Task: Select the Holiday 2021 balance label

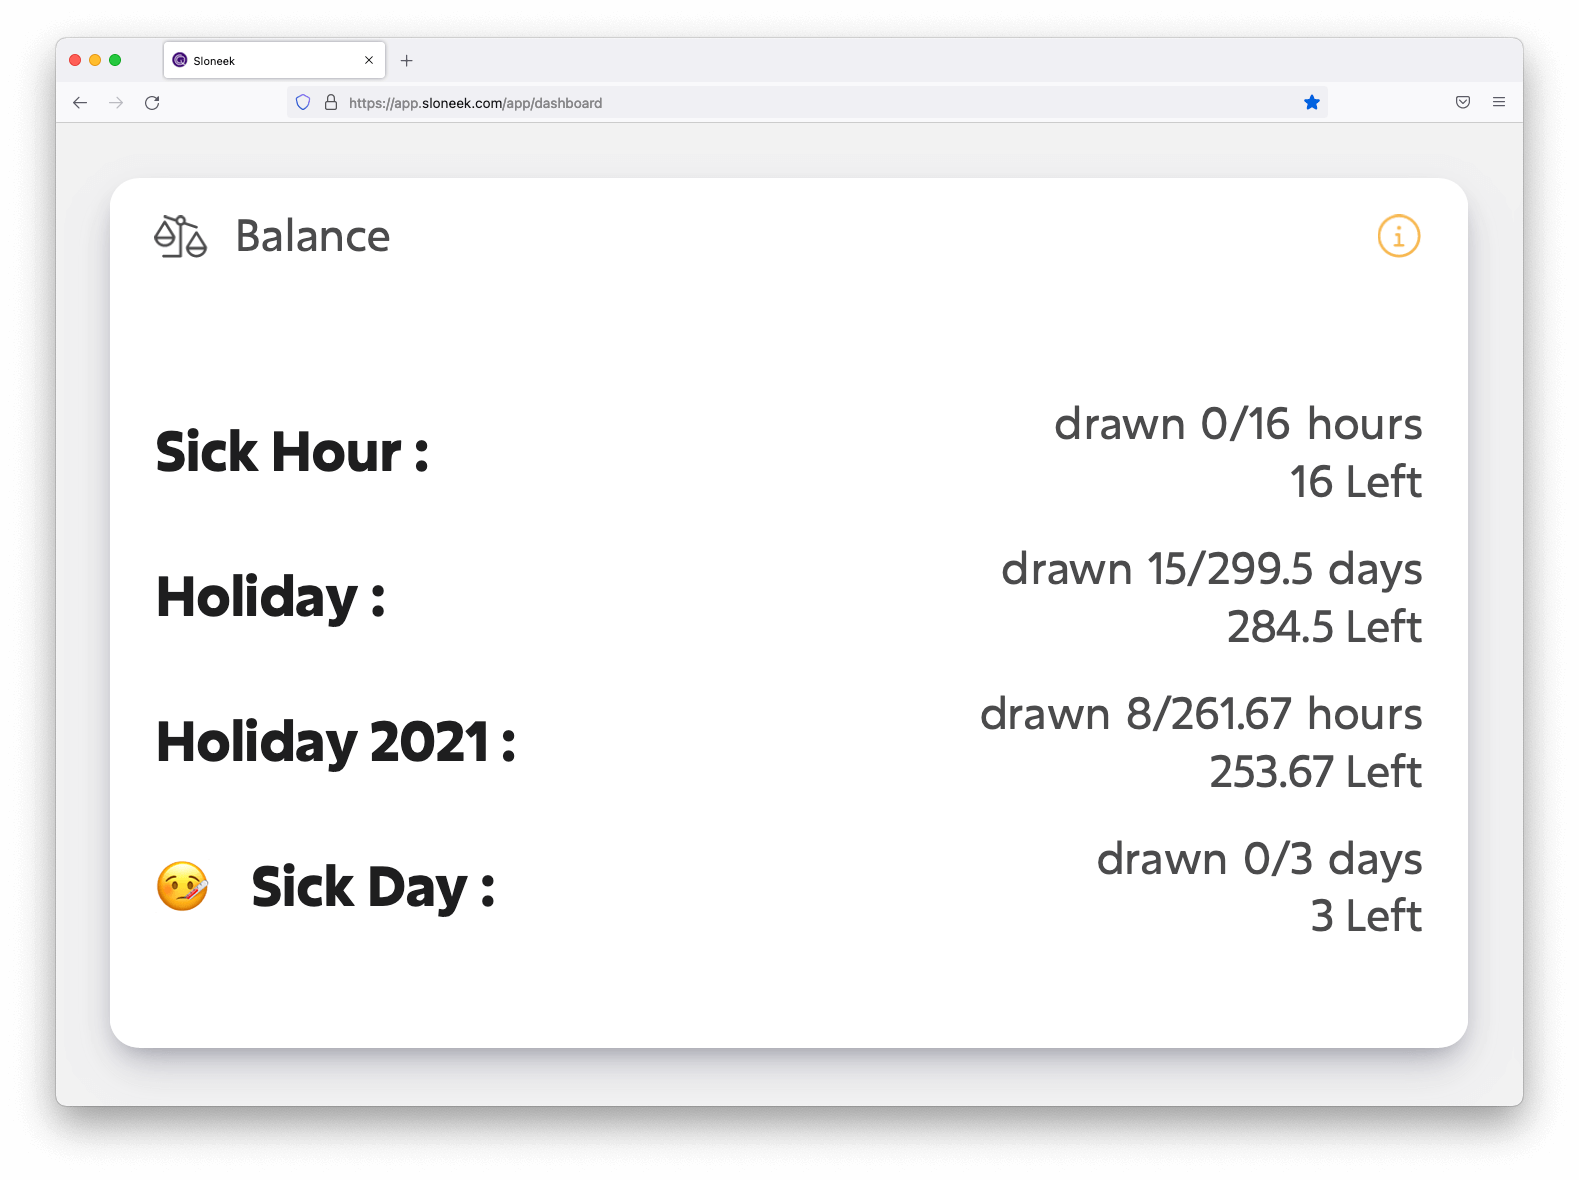Action: click(x=336, y=742)
